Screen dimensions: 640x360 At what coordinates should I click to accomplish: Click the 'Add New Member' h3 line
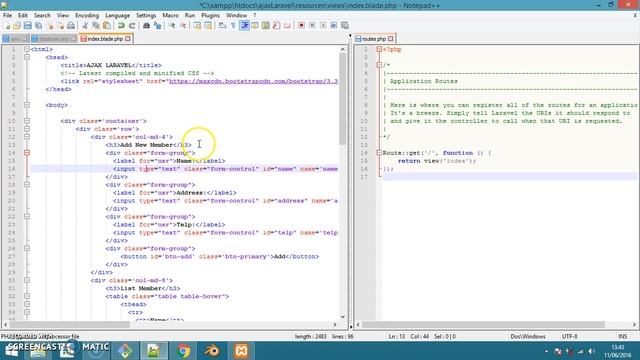tap(149, 145)
